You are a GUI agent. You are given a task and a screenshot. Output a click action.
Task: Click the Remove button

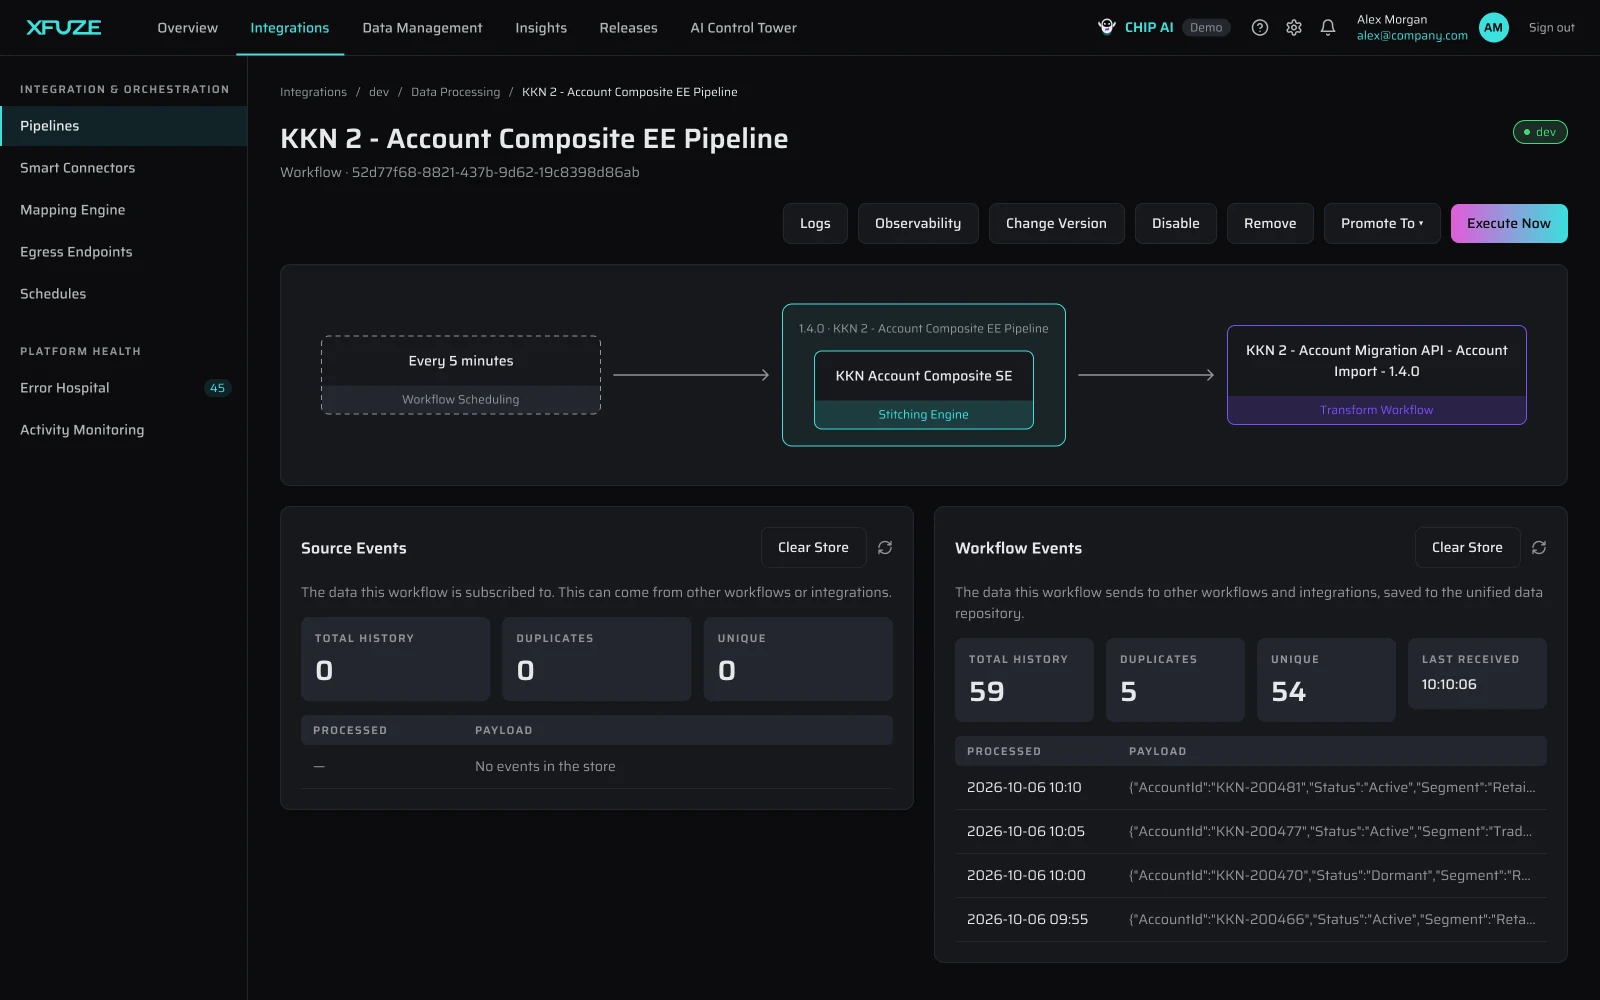coord(1270,223)
